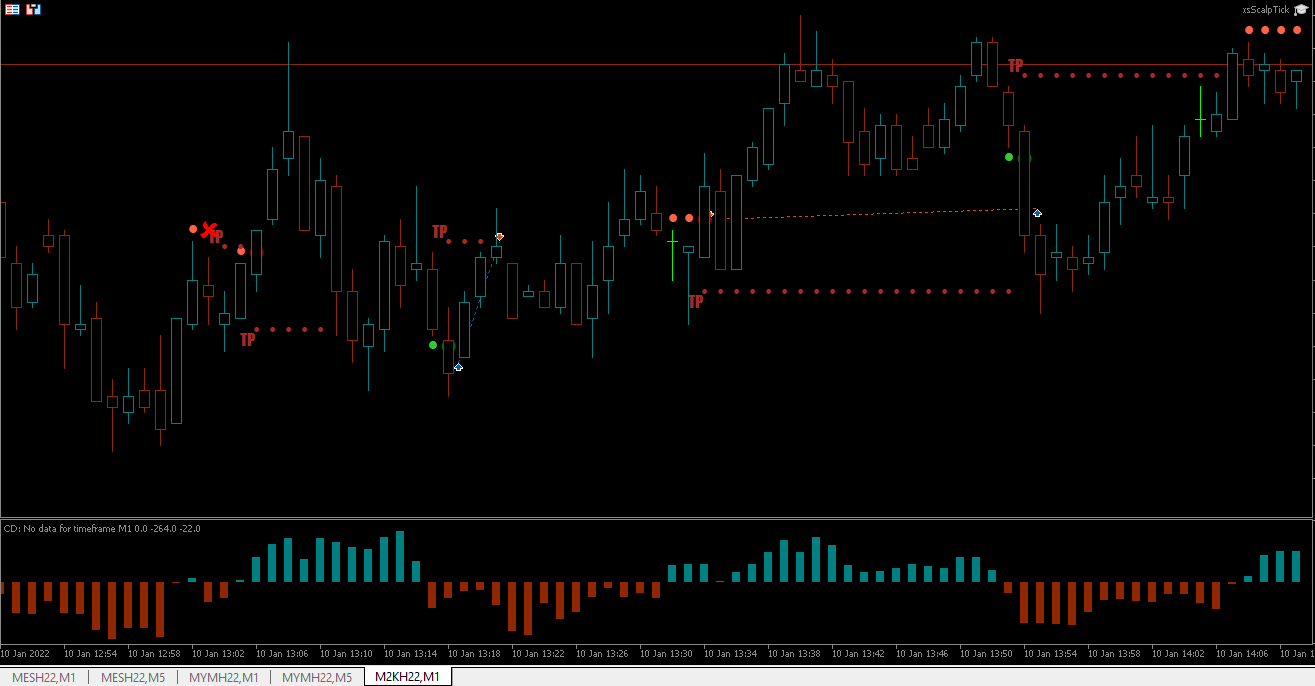Select the bright green candle near 14:02
Screen dimensions: 1315x686
pyautogui.click(x=1201, y=111)
